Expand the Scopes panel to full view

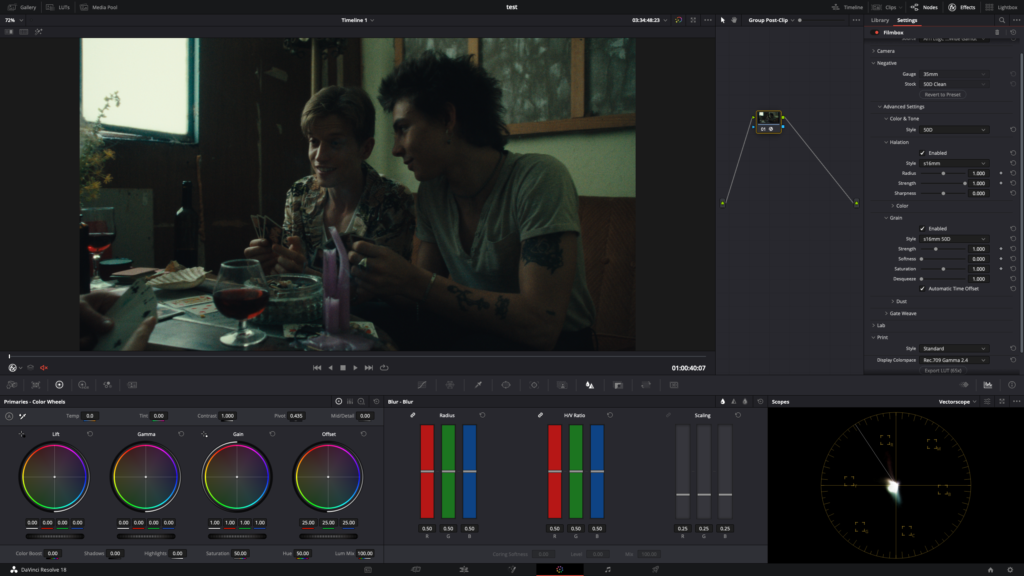(x=1002, y=402)
